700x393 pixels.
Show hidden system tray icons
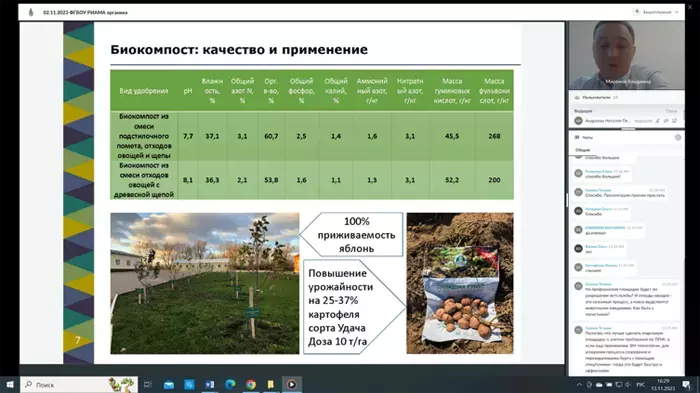pyautogui.click(x=579, y=385)
